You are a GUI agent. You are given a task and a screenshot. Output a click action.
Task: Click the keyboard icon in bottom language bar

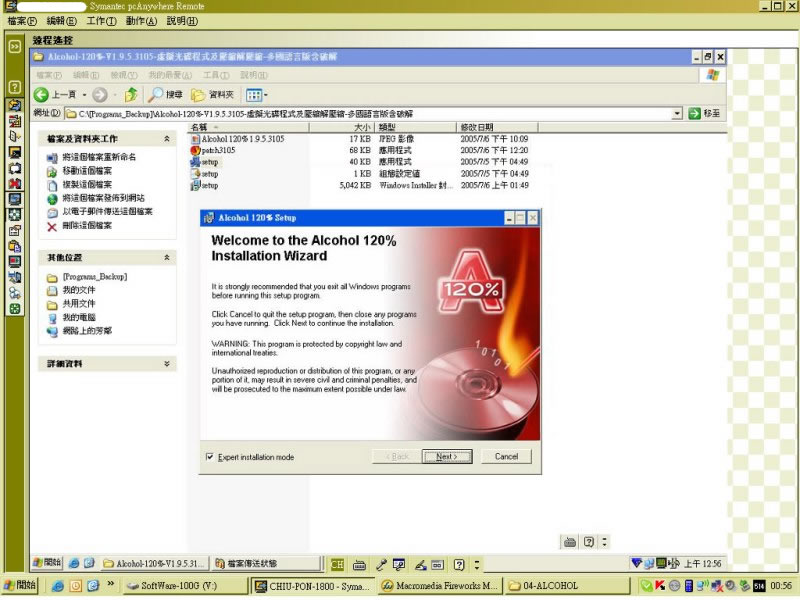(359, 564)
